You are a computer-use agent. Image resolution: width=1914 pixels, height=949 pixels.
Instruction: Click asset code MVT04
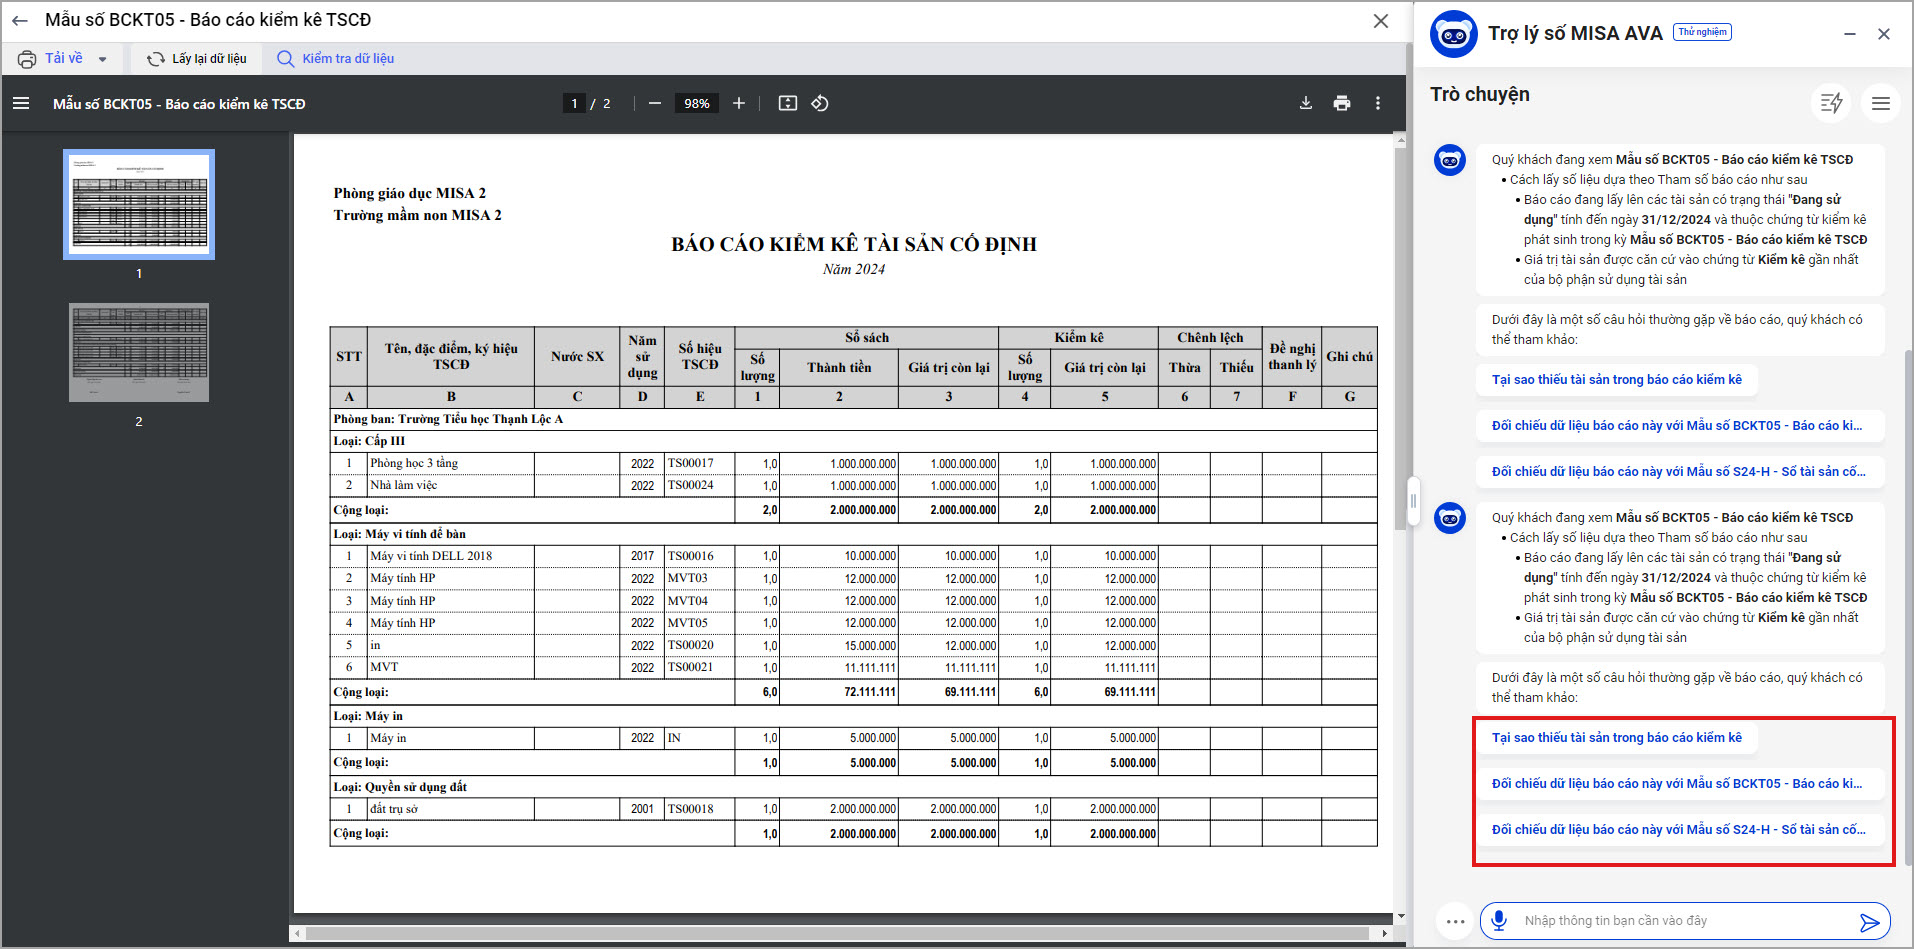[x=688, y=601]
